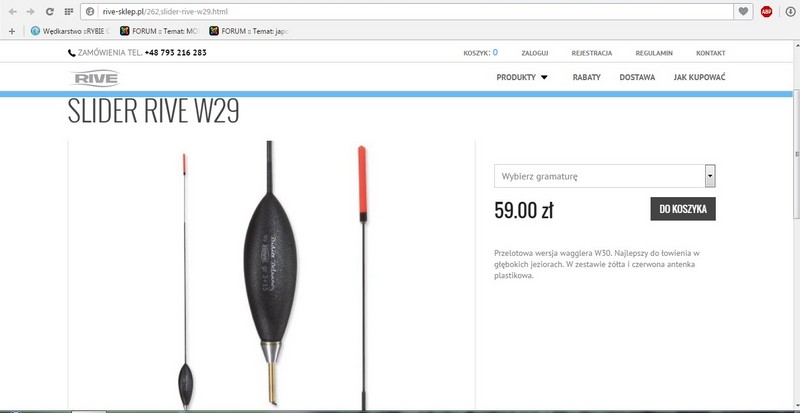Click the browser forward arrow

(31, 11)
